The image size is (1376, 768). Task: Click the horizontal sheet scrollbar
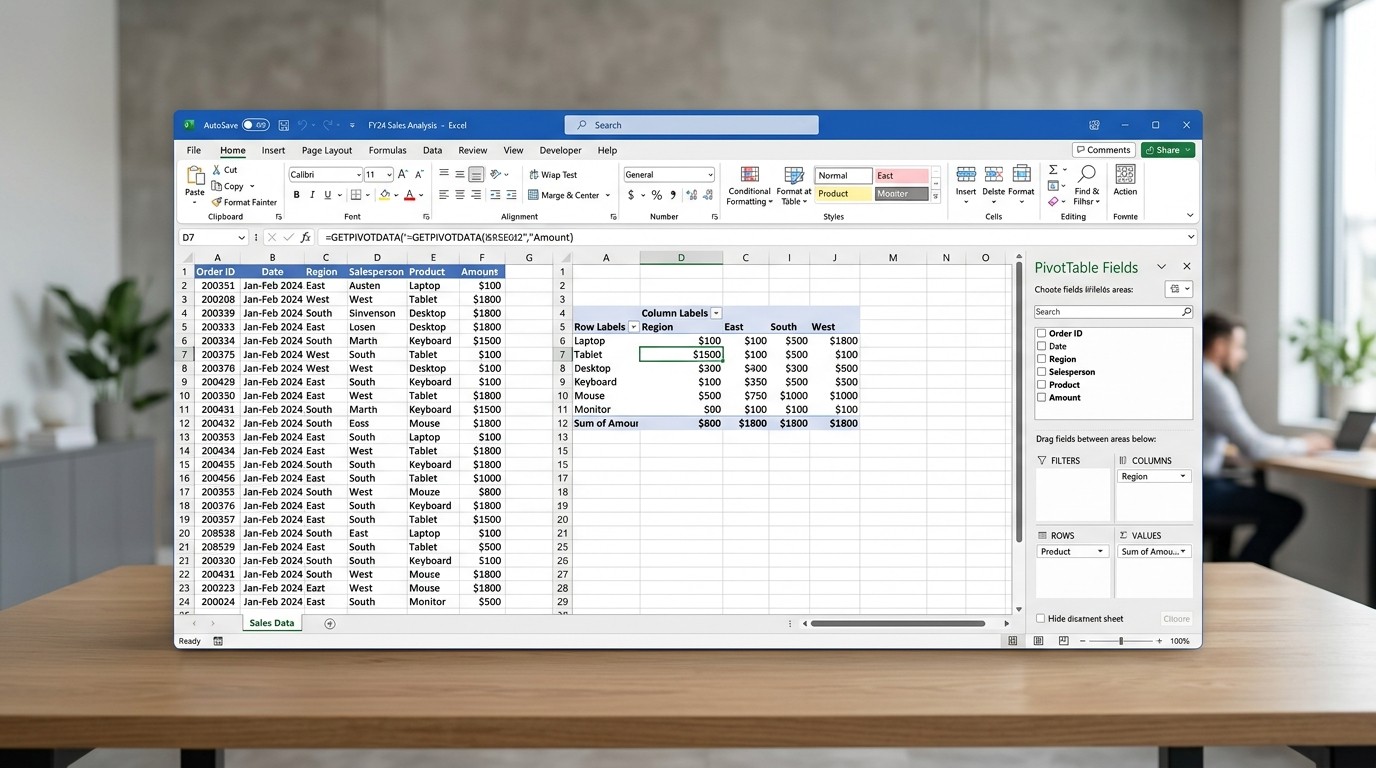(898, 623)
